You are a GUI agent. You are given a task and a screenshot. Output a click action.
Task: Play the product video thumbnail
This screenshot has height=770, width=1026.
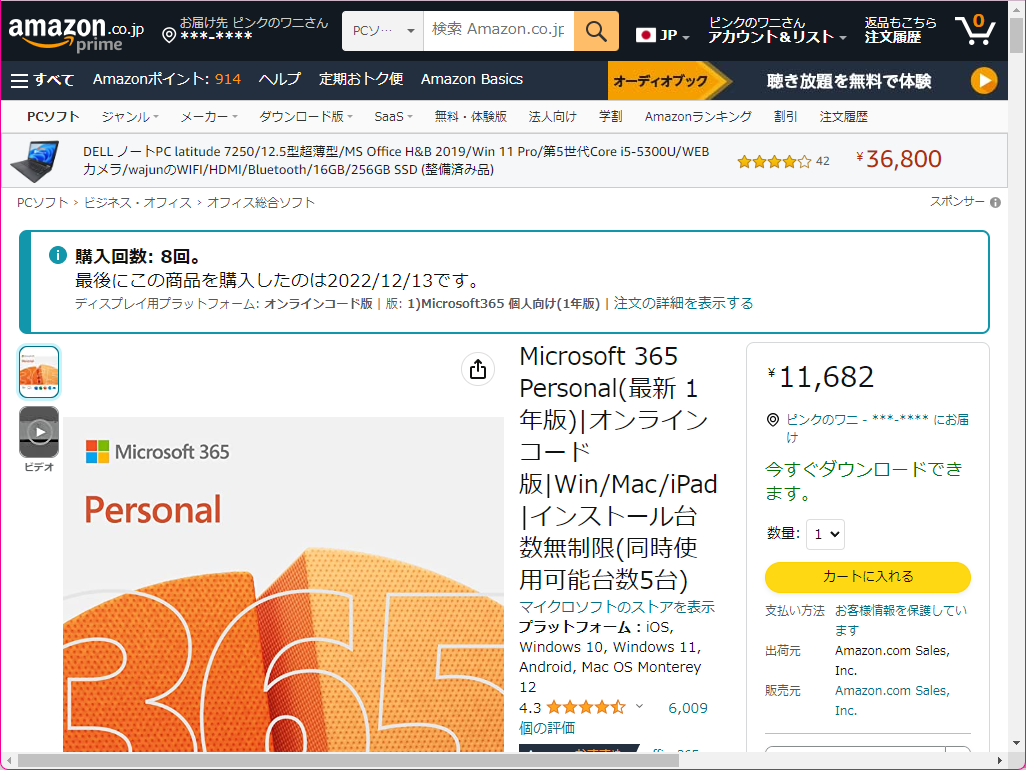39,432
